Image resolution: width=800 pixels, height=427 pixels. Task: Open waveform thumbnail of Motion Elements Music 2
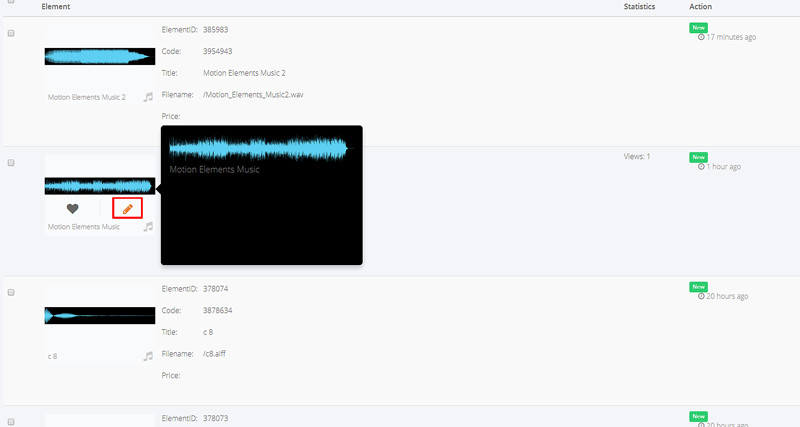point(100,56)
